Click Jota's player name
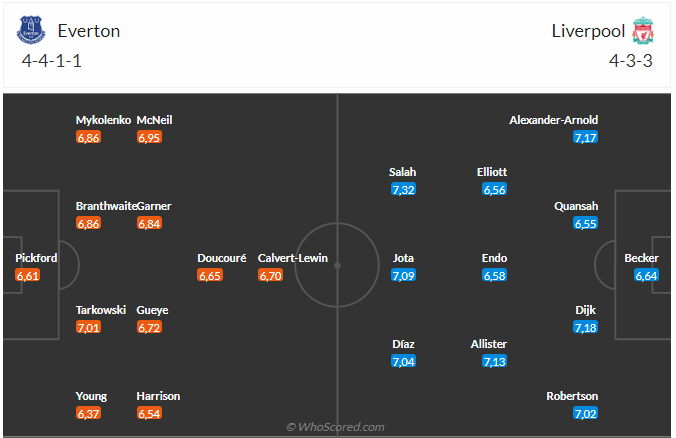This screenshot has width=676, height=438. point(403,258)
